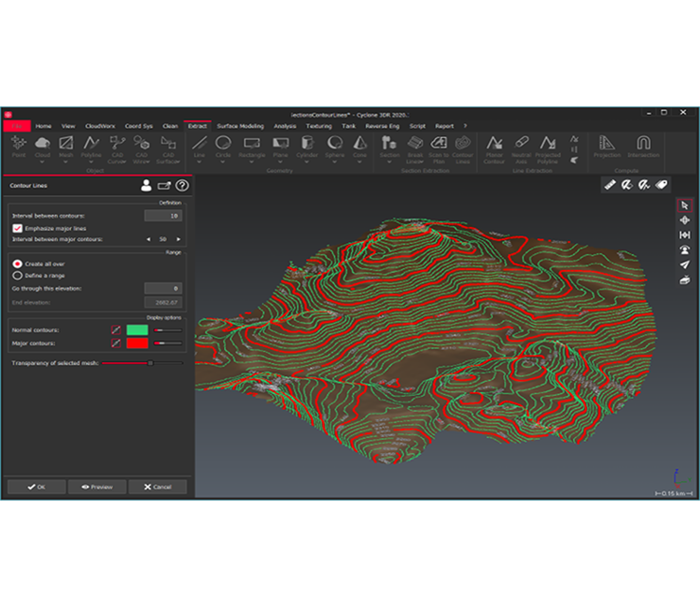This screenshot has width=700, height=607.
Task: Switch to the Analysis tab
Action: [285, 126]
